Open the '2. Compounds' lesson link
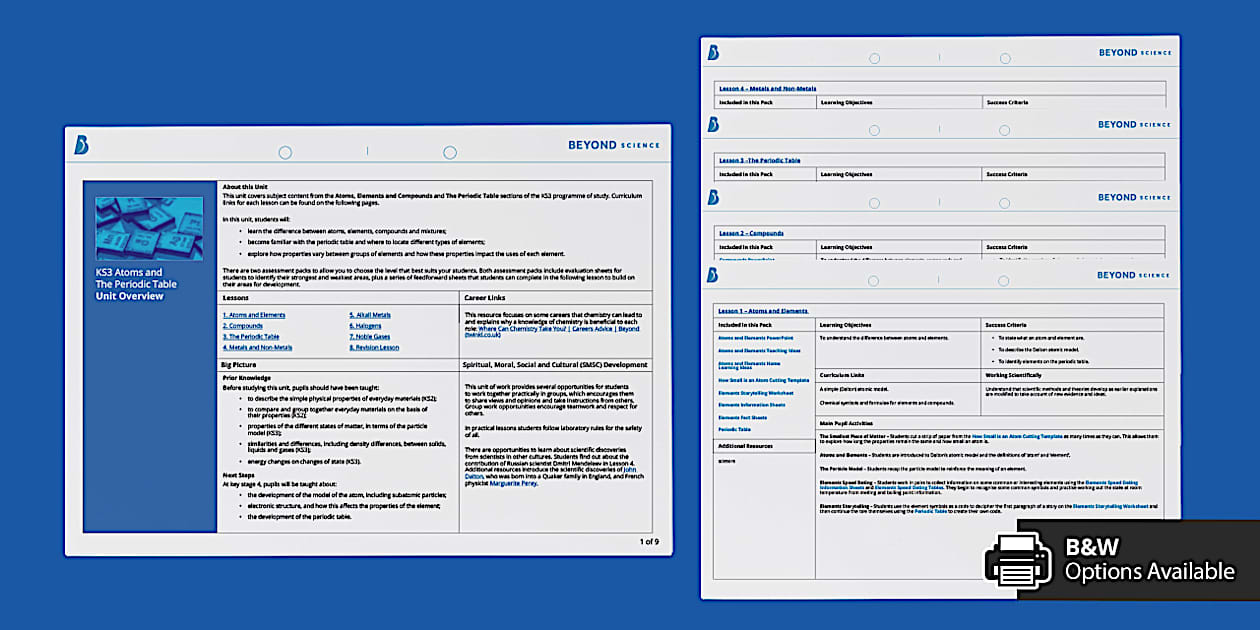This screenshot has width=1260, height=630. 243,326
